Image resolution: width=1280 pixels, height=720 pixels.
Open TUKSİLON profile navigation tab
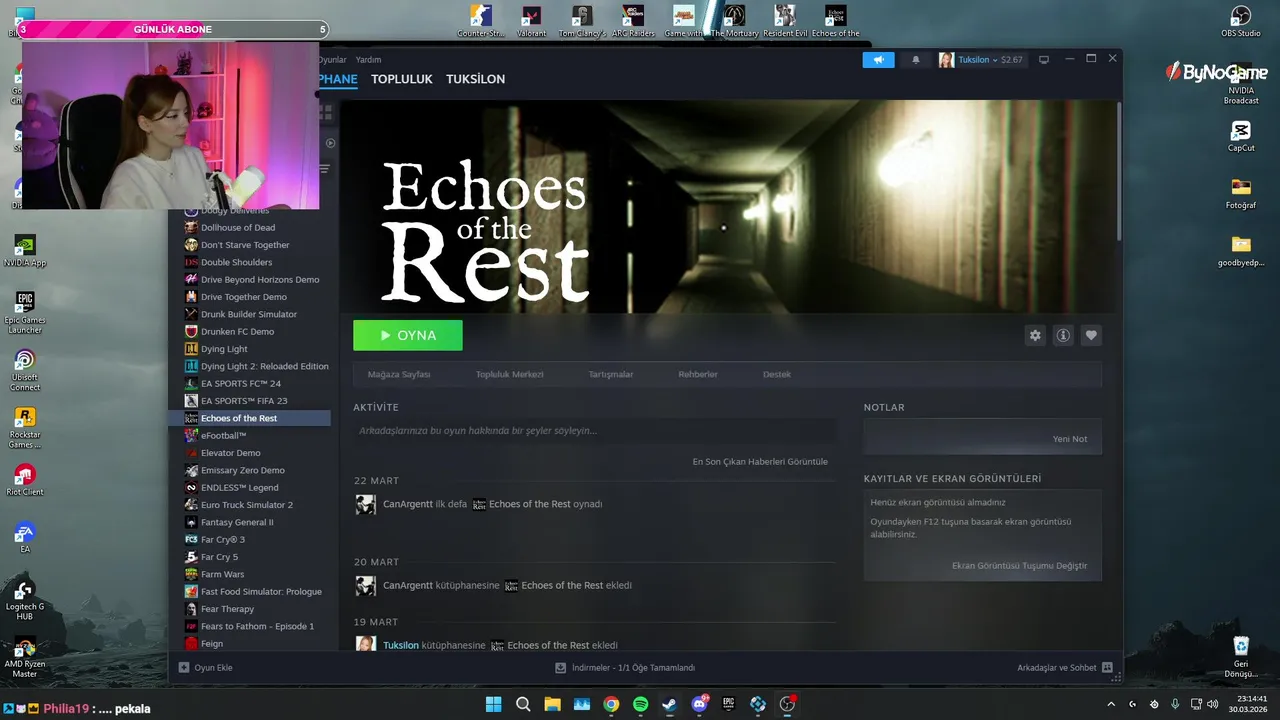tap(475, 79)
